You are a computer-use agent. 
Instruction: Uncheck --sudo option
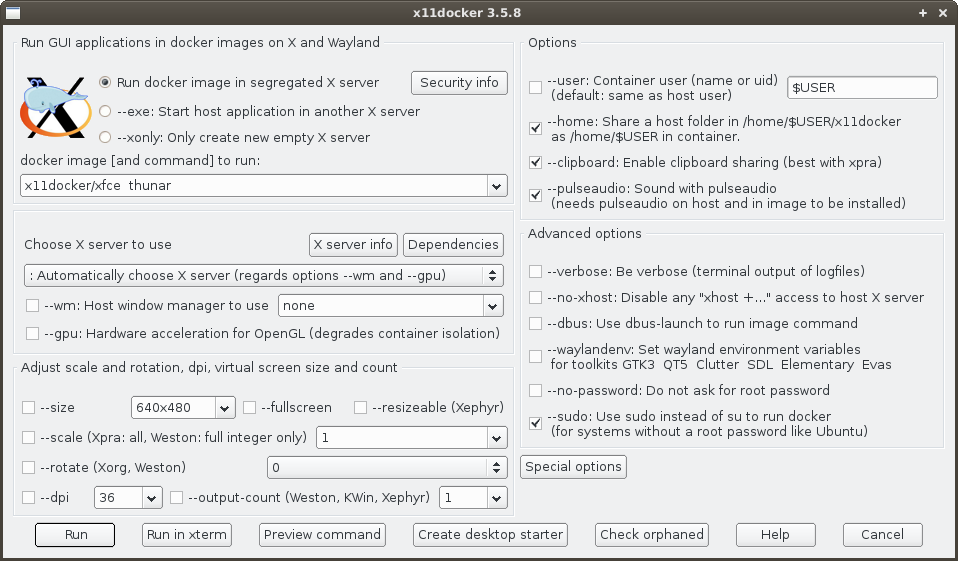536,423
